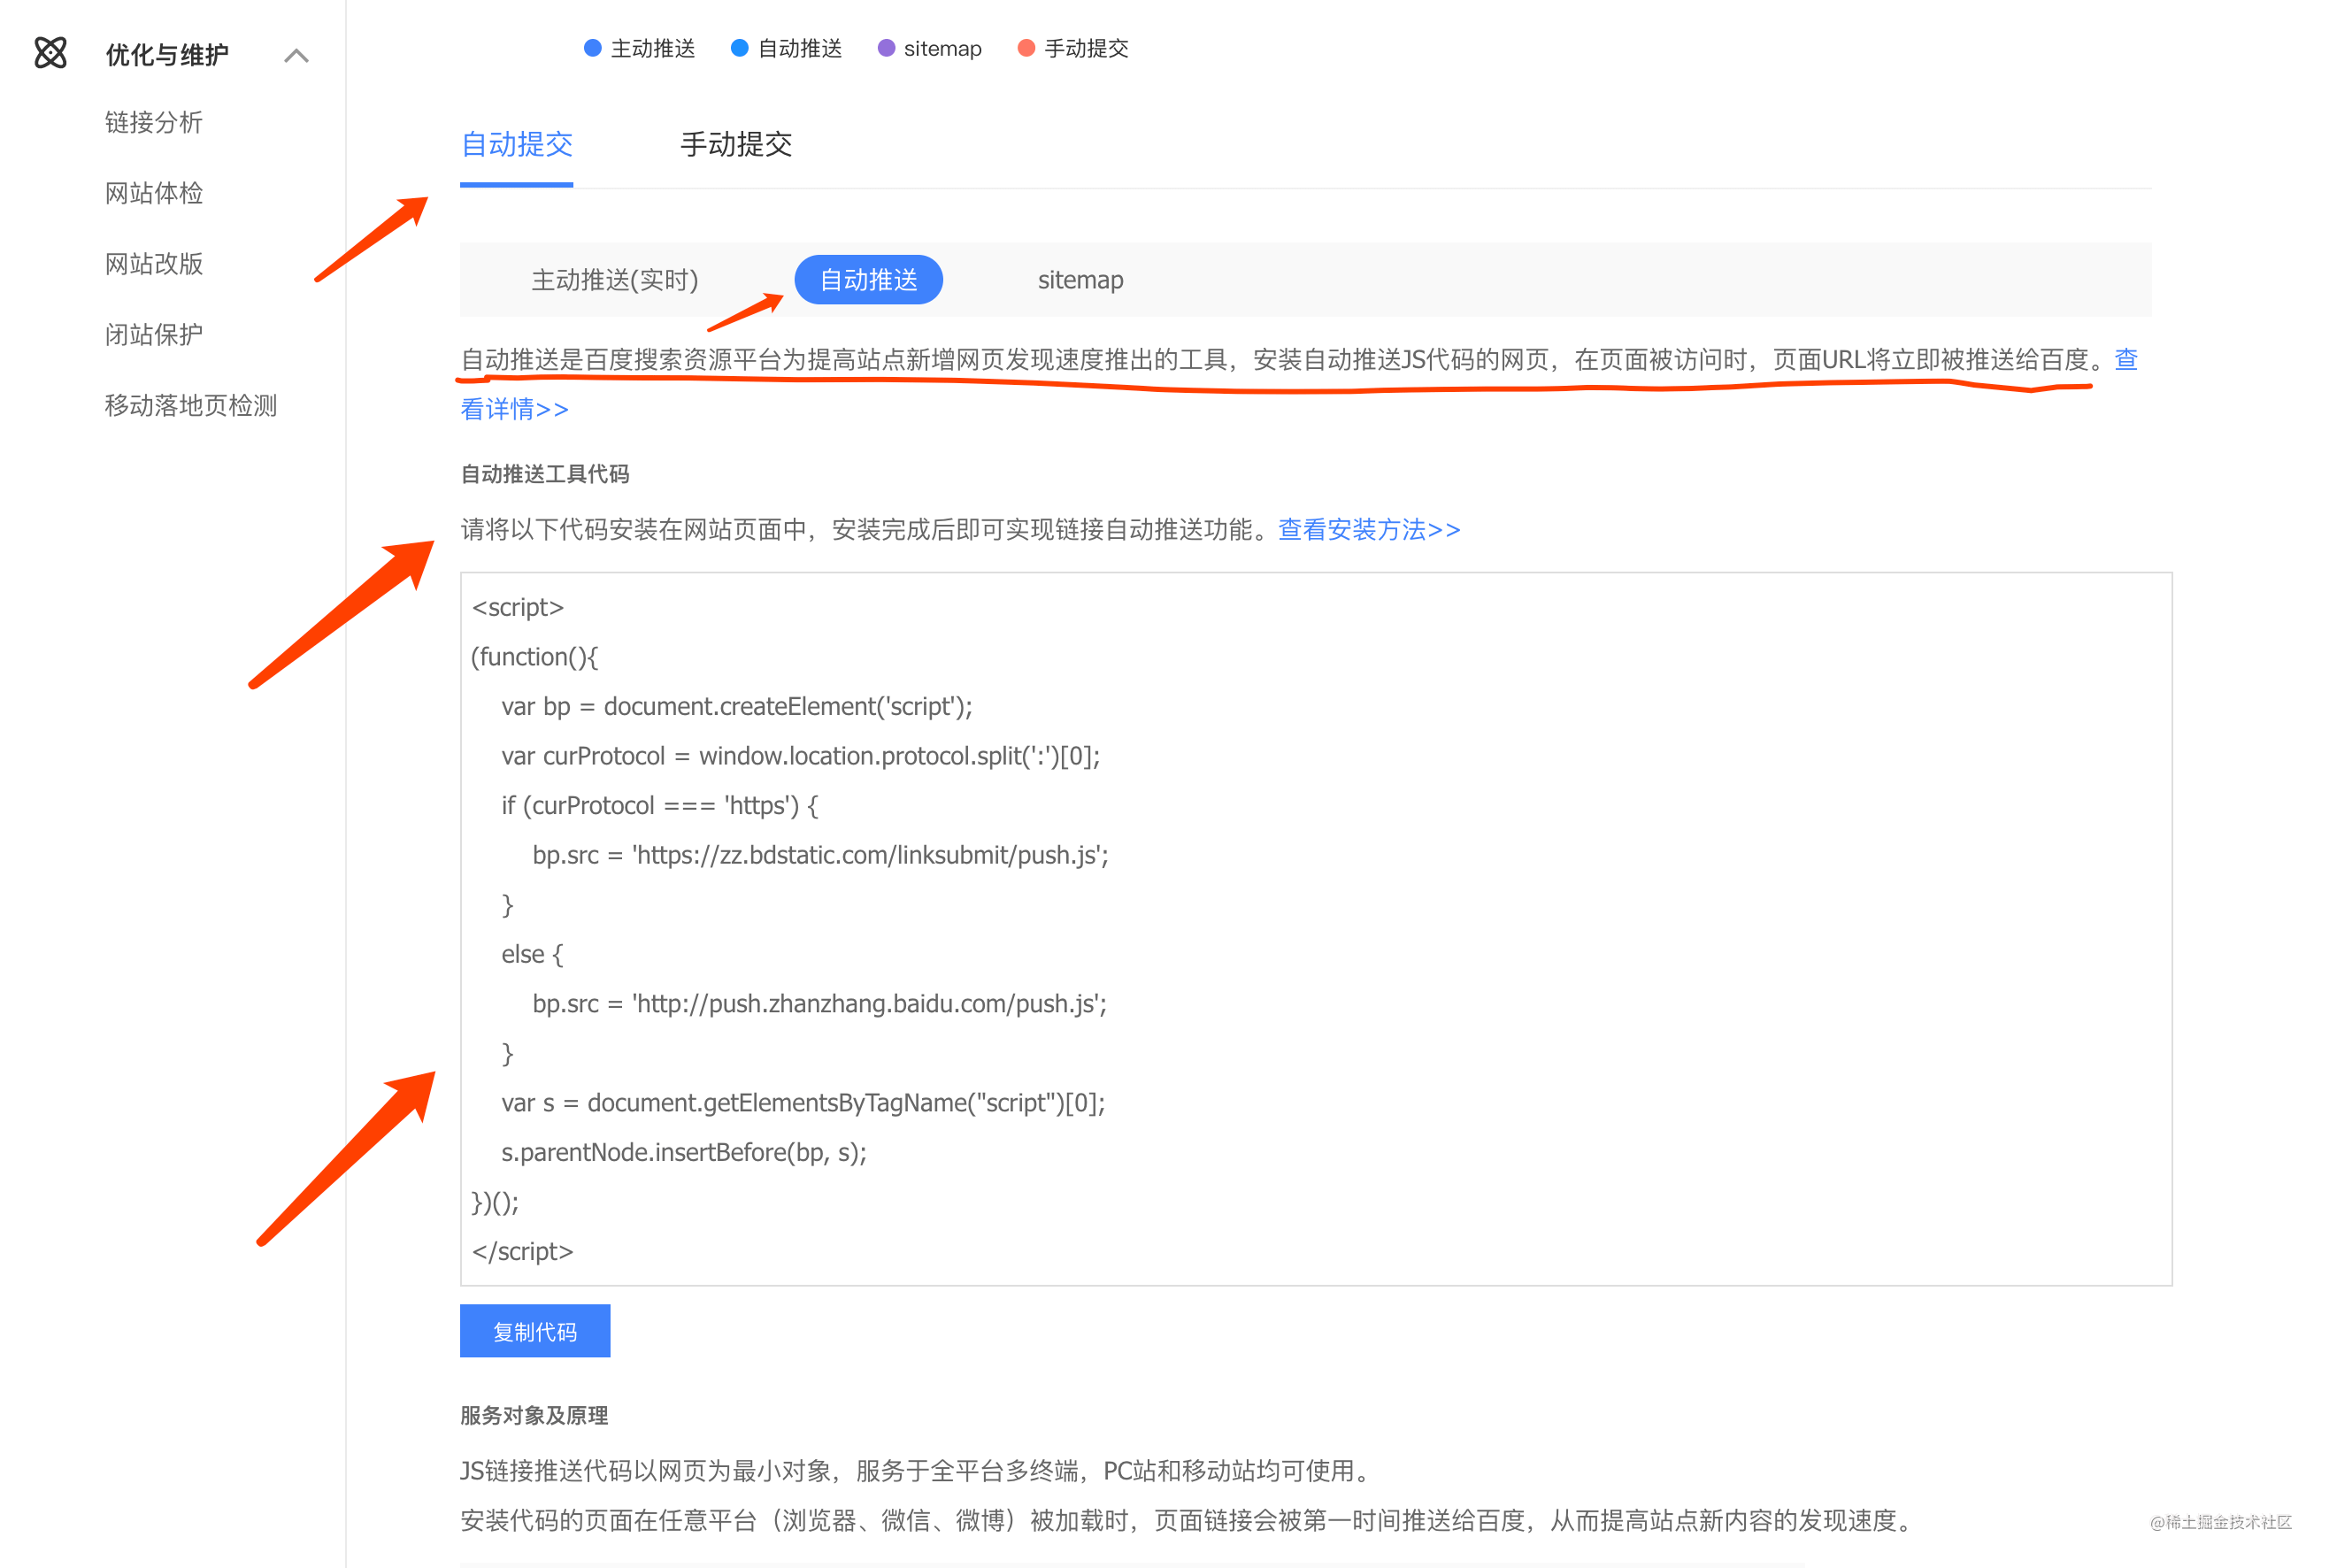
Task: Switch to the 手动提交 tab
Action: [x=736, y=145]
